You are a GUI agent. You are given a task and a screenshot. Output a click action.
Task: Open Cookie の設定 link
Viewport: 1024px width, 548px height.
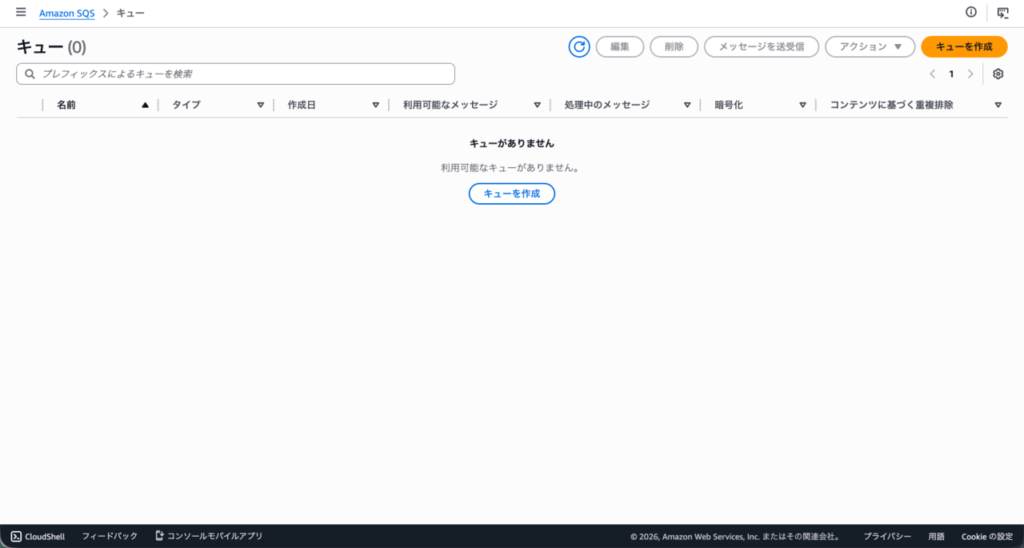coord(986,536)
